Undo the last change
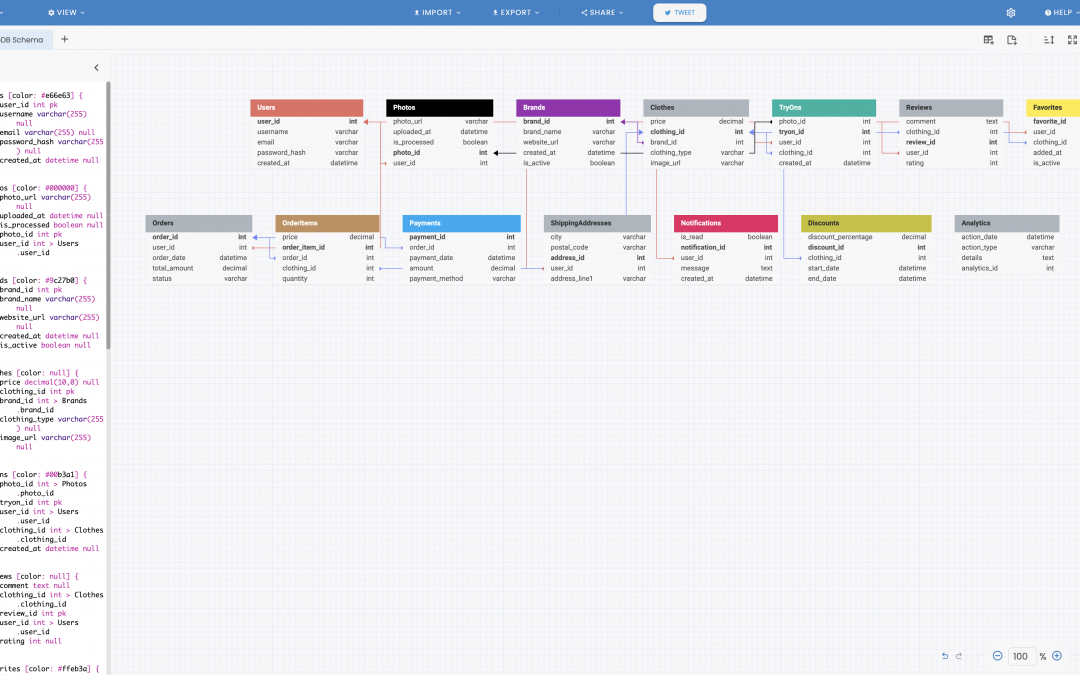 (945, 656)
